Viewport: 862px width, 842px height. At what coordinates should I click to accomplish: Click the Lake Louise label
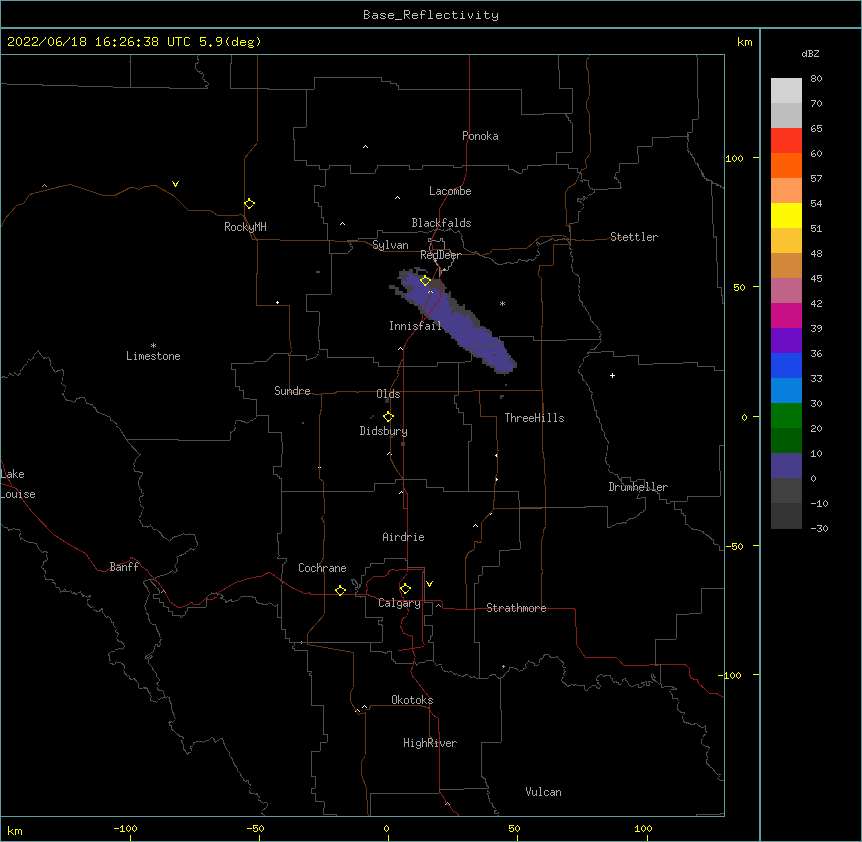tap(18, 484)
